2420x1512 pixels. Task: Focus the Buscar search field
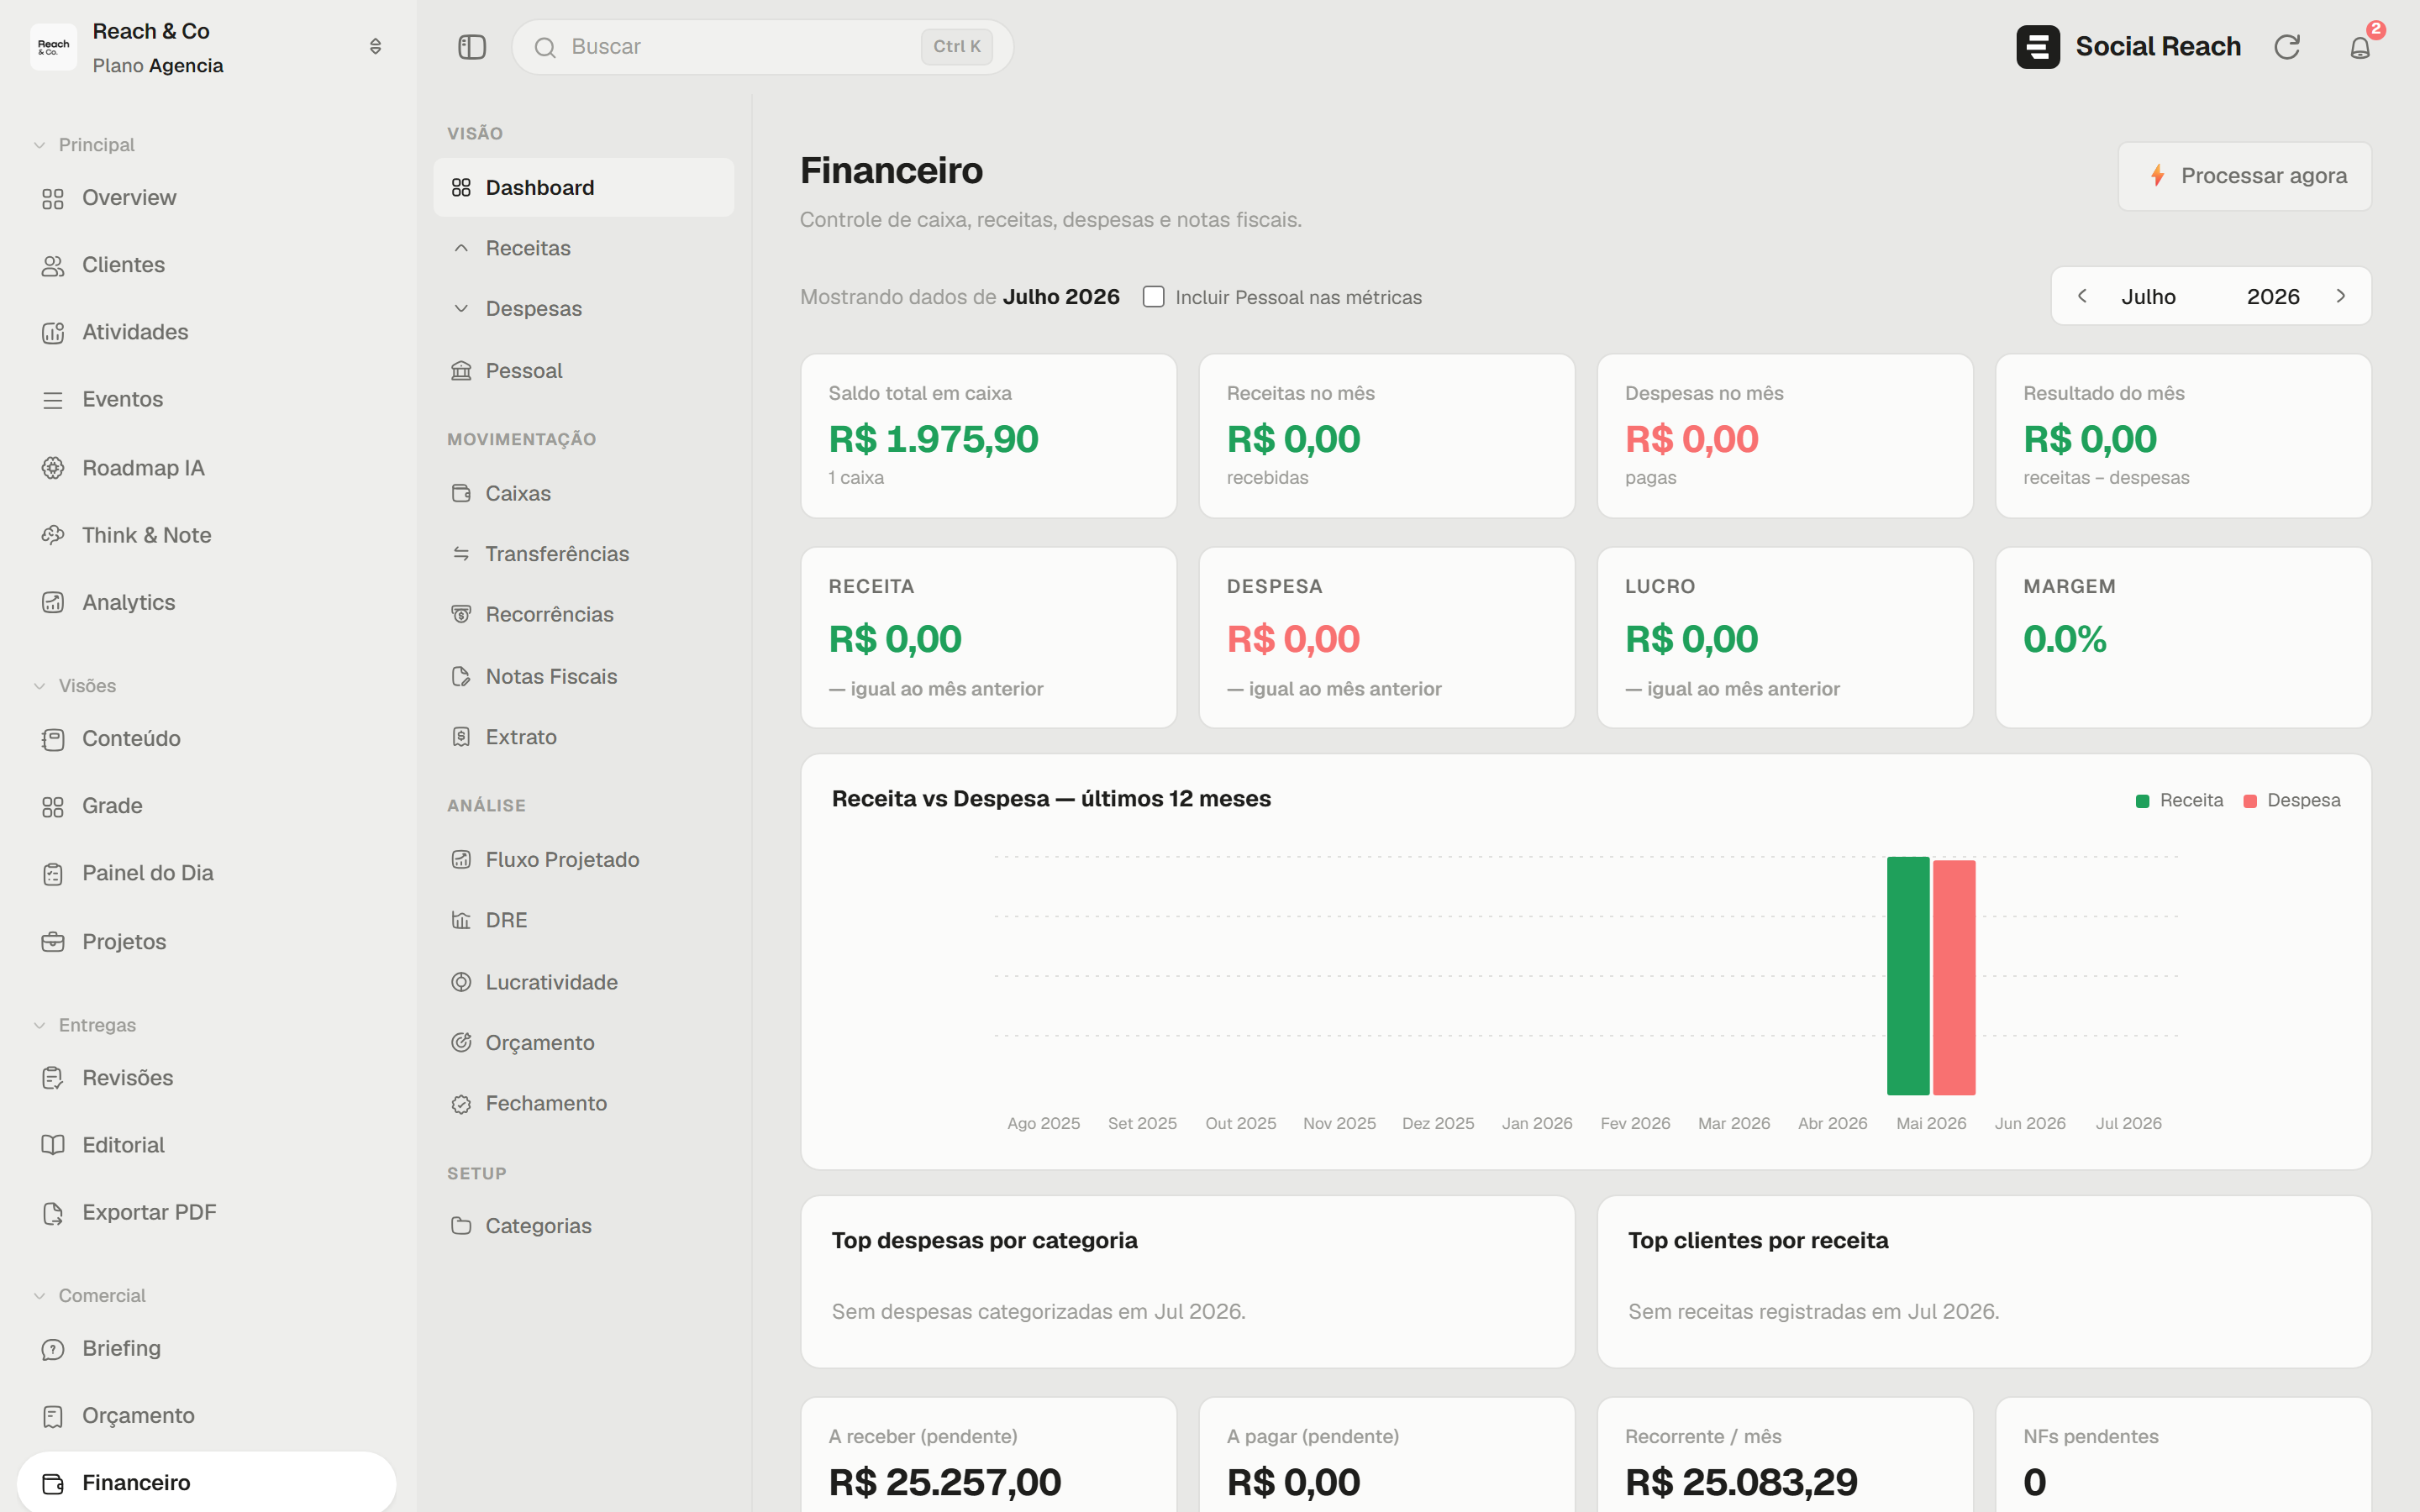click(763, 47)
